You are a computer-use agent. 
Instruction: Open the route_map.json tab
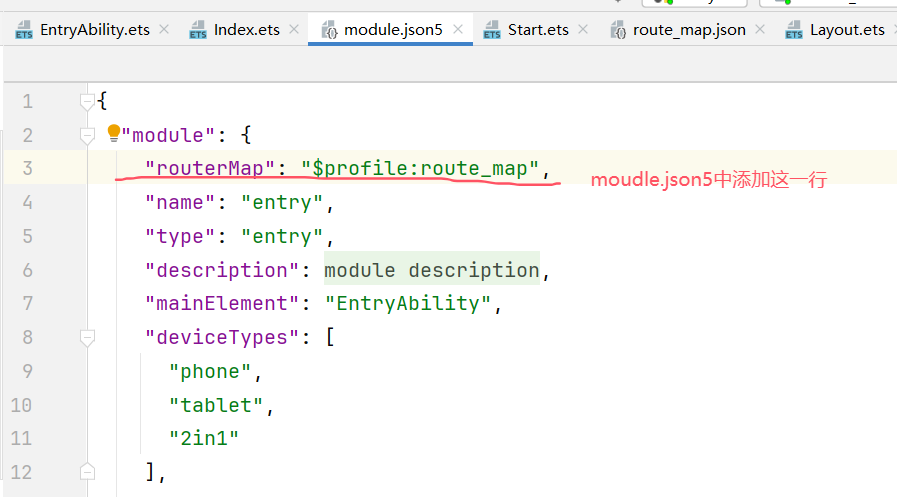(x=689, y=30)
